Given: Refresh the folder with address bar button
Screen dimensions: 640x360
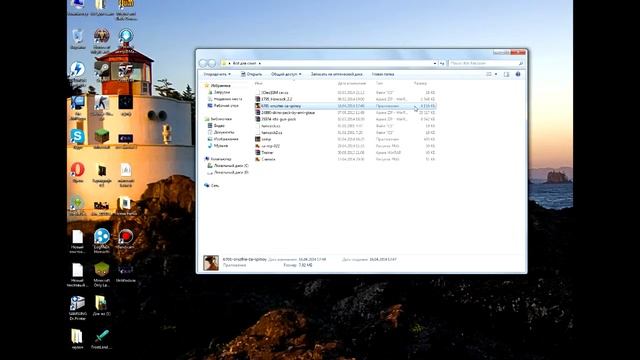Looking at the screenshot, I should [442, 63].
